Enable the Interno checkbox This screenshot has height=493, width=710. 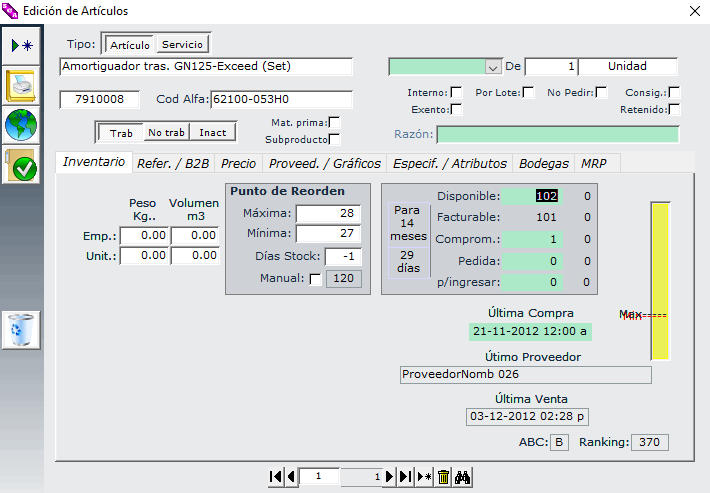point(457,93)
